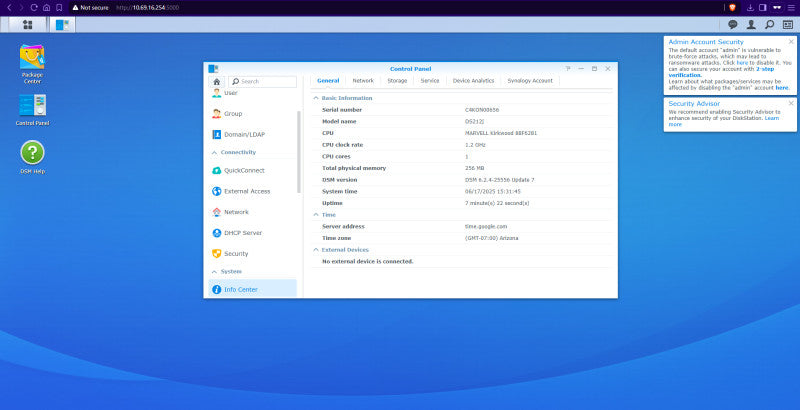Screen dimensions: 800x410
Task: Click the browser address bar URL
Action: coord(147,8)
